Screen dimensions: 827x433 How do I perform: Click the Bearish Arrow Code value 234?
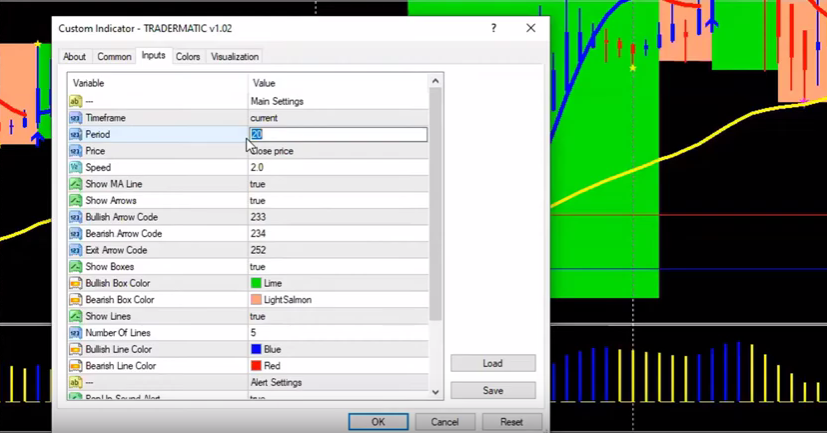(x=258, y=234)
